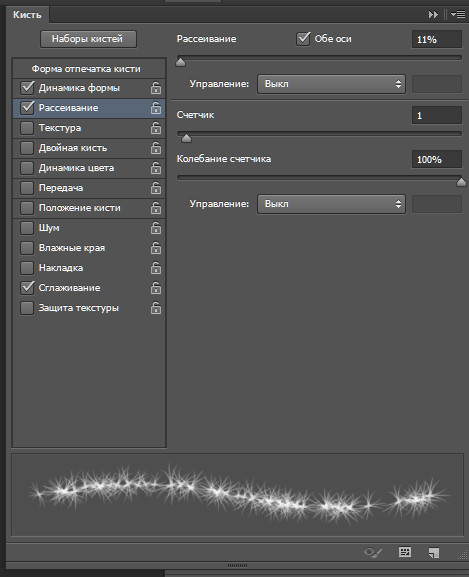Click the lock icon beside Динамика формы
Viewport: 469px width, 577px height.
(x=156, y=88)
